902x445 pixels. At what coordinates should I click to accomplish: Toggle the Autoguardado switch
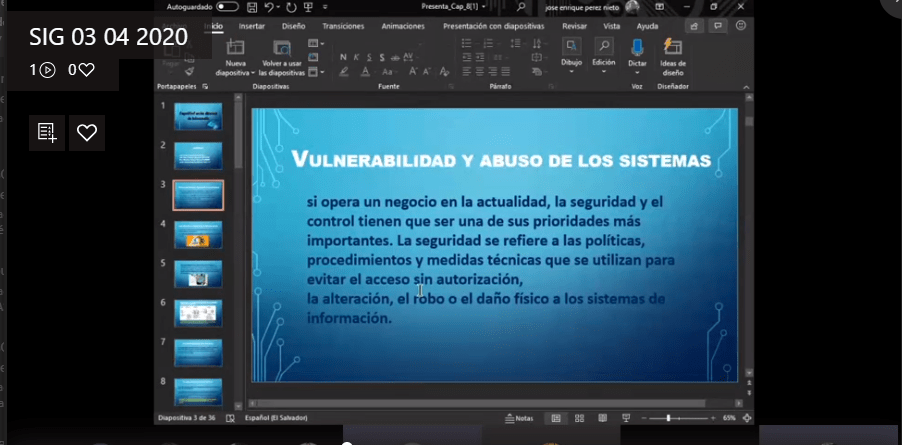click(x=227, y=6)
